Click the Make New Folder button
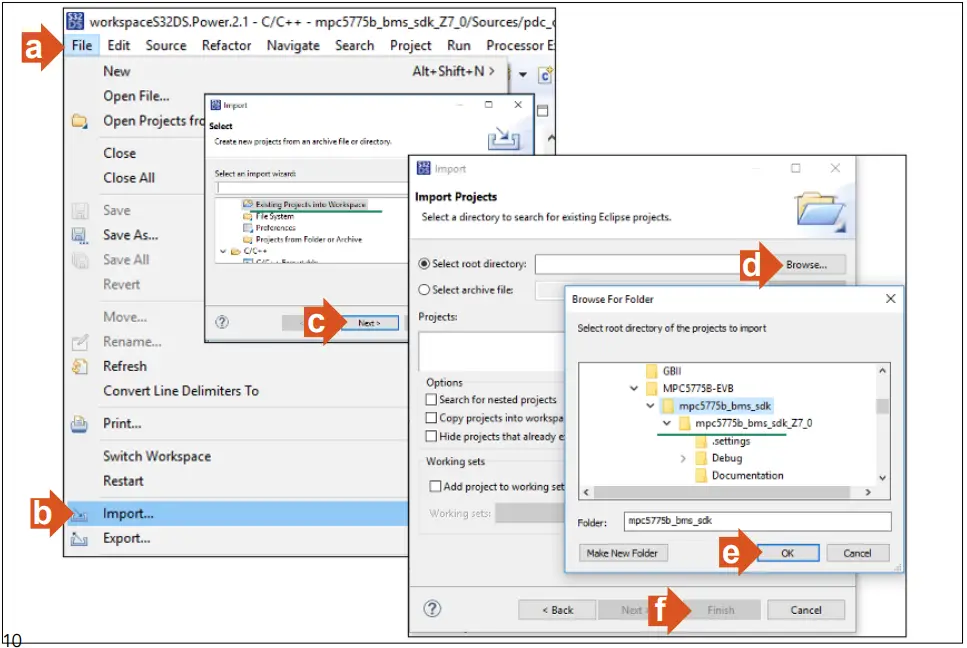This screenshot has height=648, width=967. coord(623,553)
